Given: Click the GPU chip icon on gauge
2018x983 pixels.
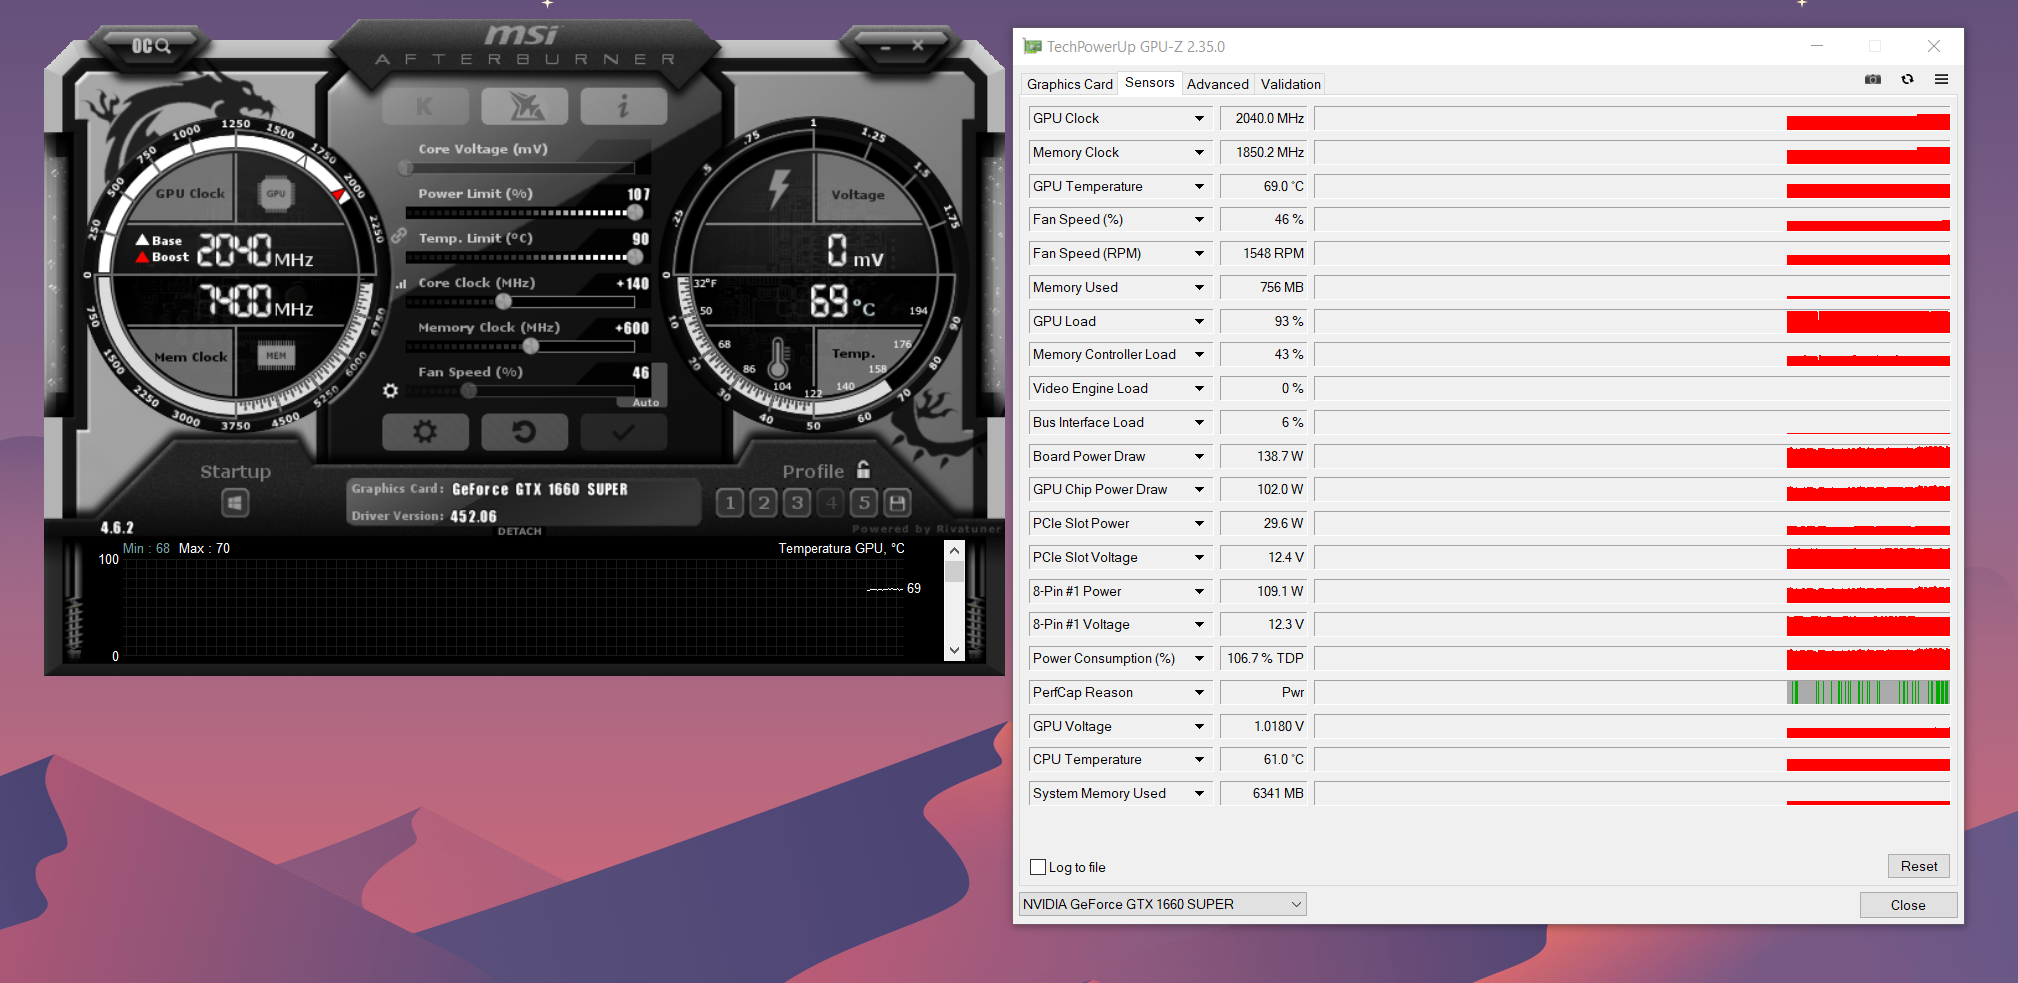Looking at the screenshot, I should tap(276, 194).
